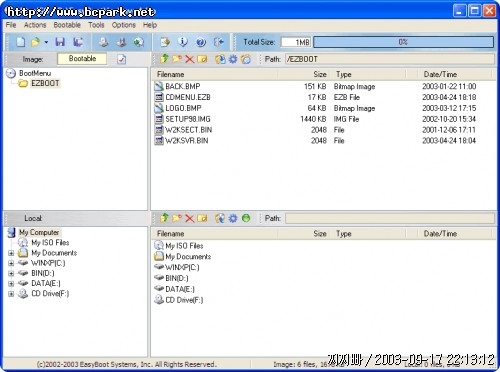Click the clock disc icon before image Path
Screen dimensions: 500x372
coord(246,59)
